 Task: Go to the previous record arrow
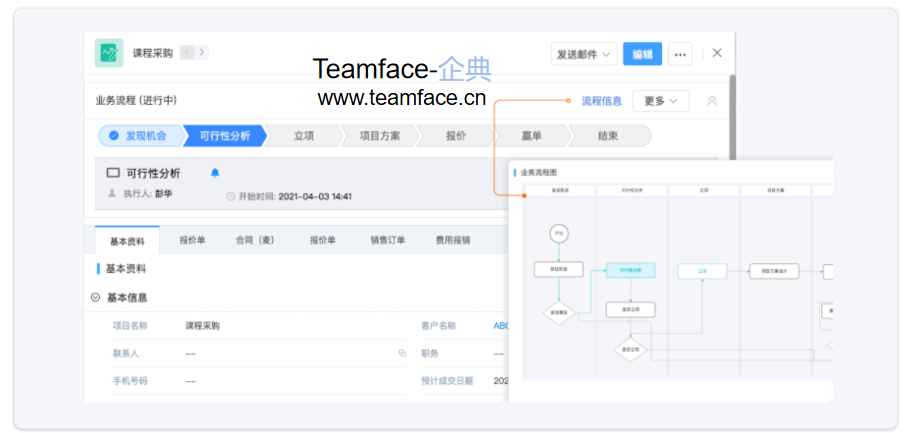[x=188, y=52]
